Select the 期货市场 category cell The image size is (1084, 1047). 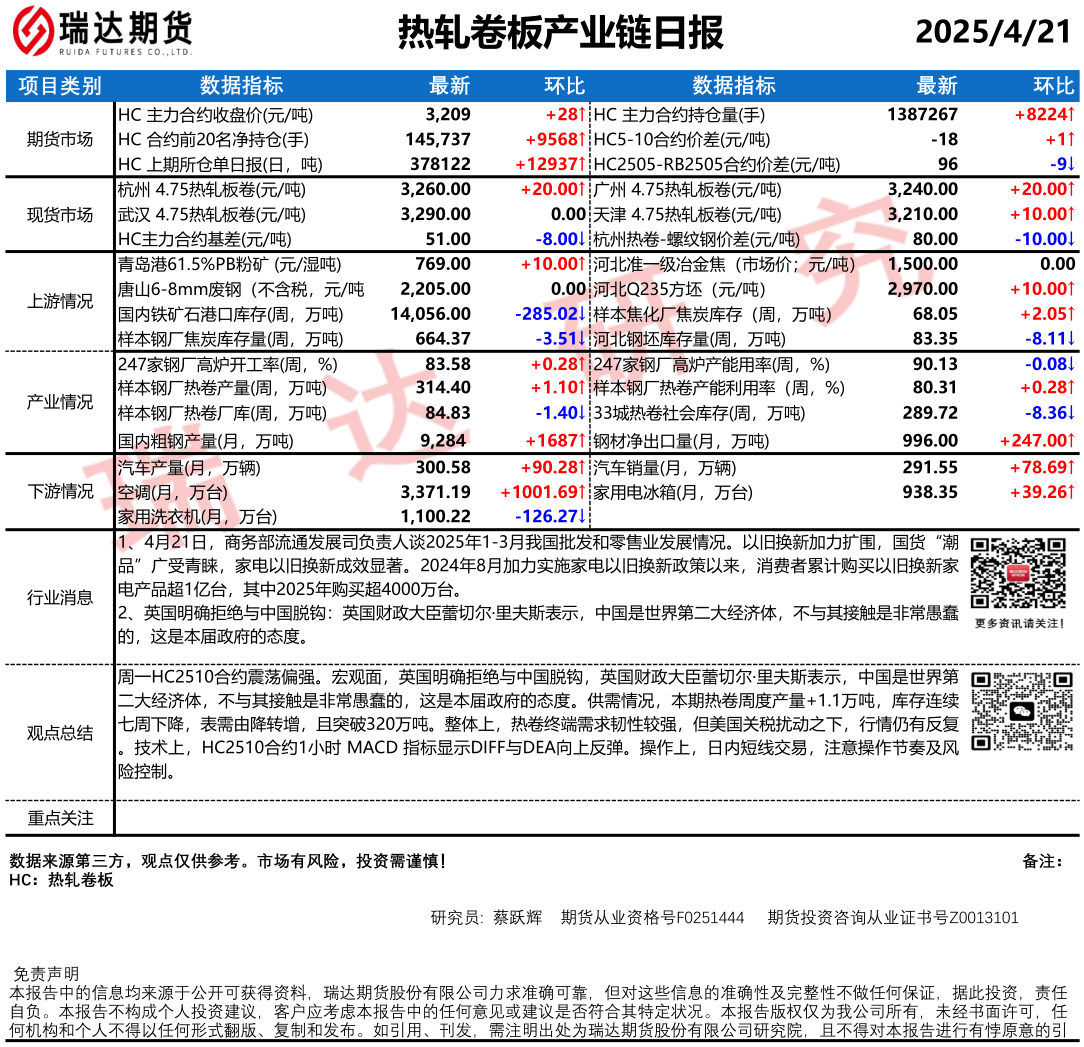click(60, 140)
